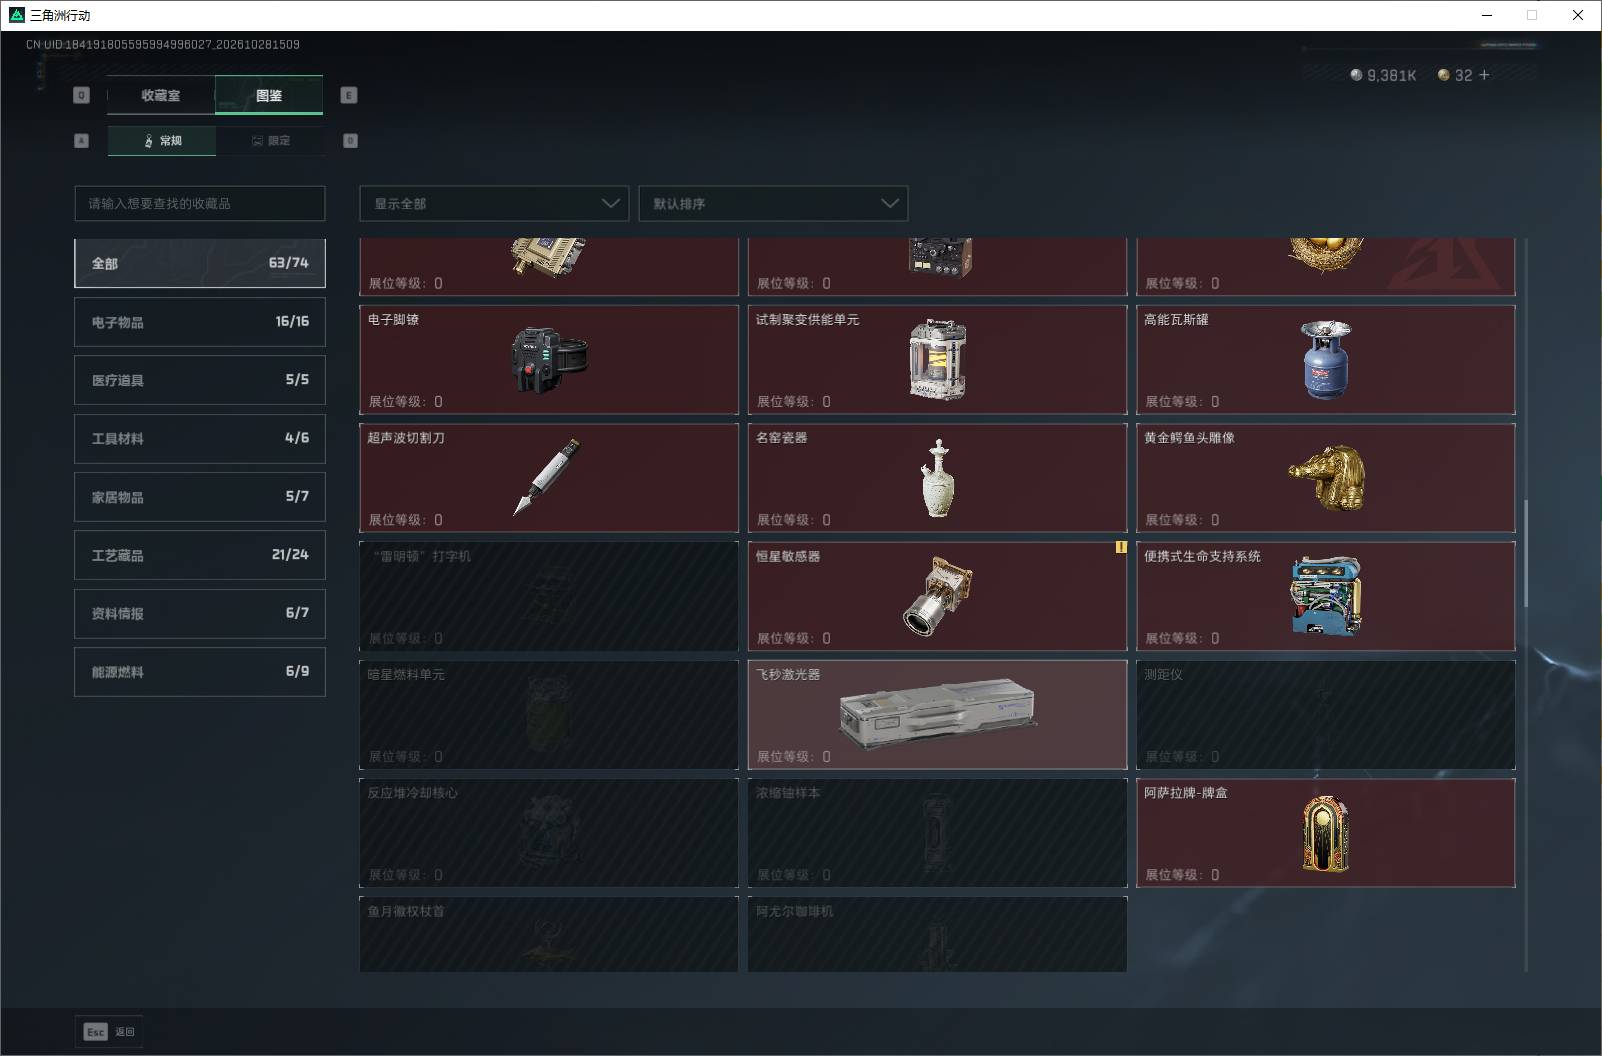Click the 展位等级: 0 text under 电子脚镣
The width and height of the screenshot is (1602, 1056).
click(406, 401)
